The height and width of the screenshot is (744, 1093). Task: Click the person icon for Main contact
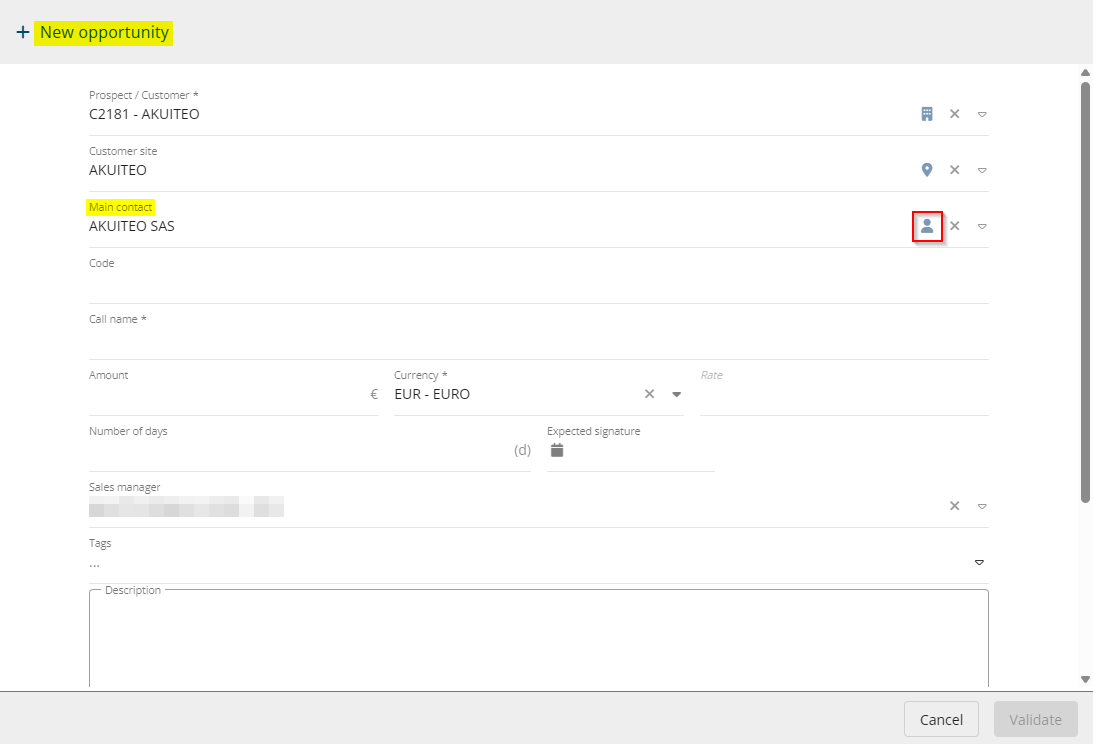pos(927,226)
